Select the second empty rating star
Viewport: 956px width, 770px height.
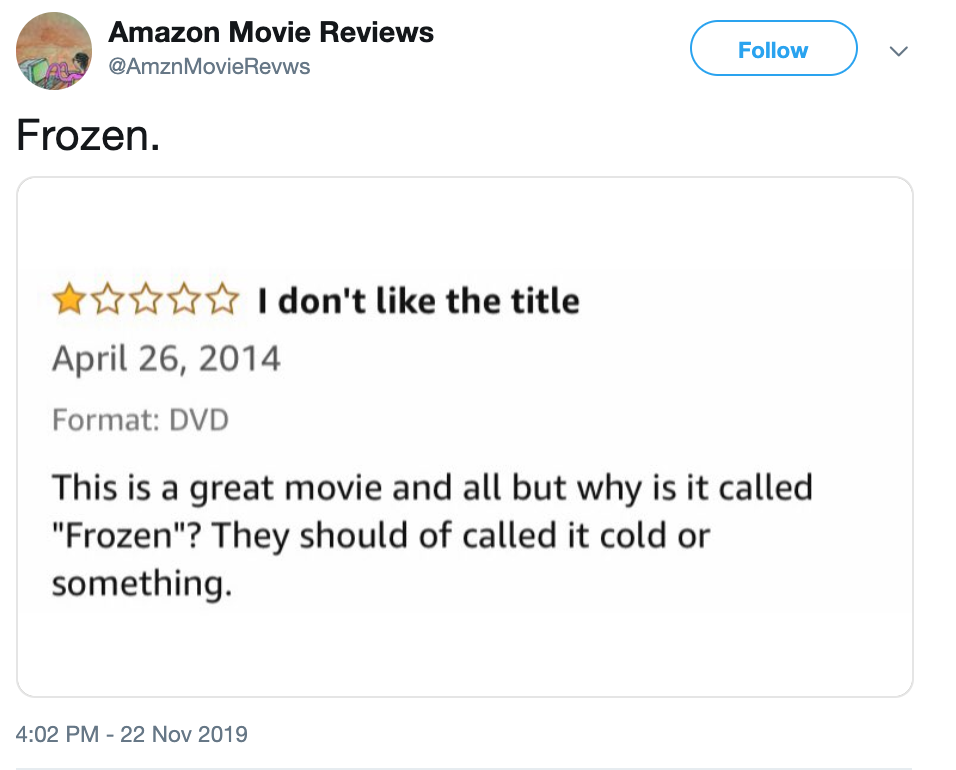107,299
